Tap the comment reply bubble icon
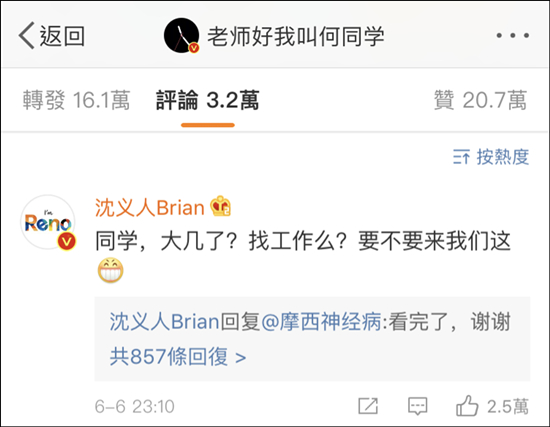The image size is (550, 427). click(x=417, y=406)
